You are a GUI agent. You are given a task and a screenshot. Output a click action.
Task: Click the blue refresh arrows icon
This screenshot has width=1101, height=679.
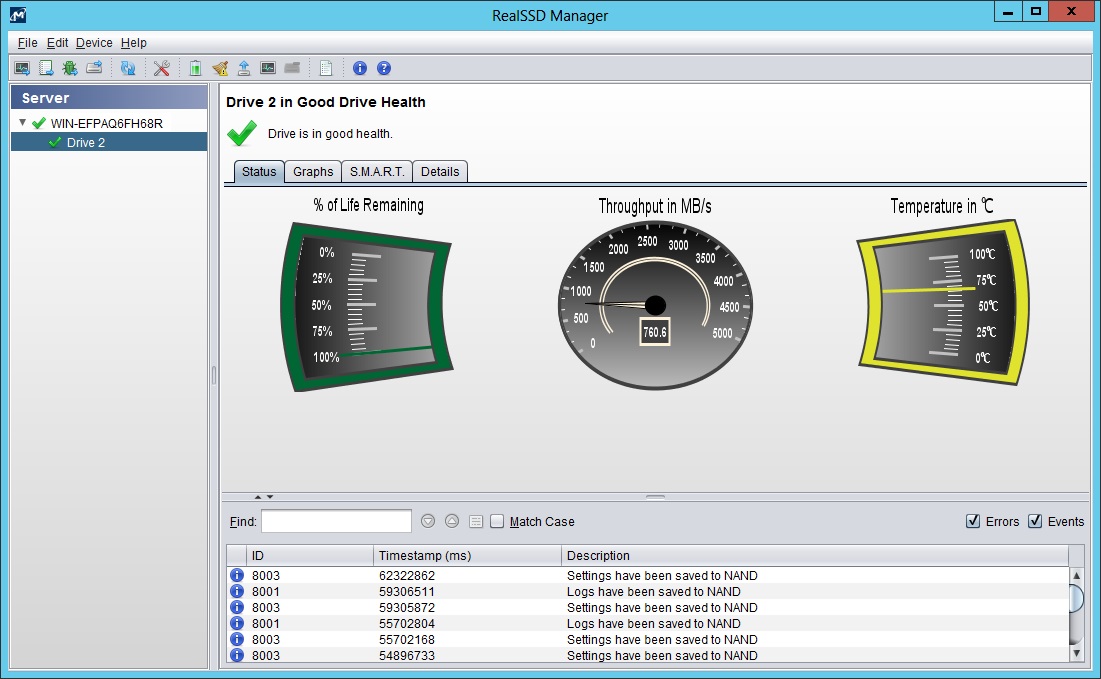(x=128, y=68)
